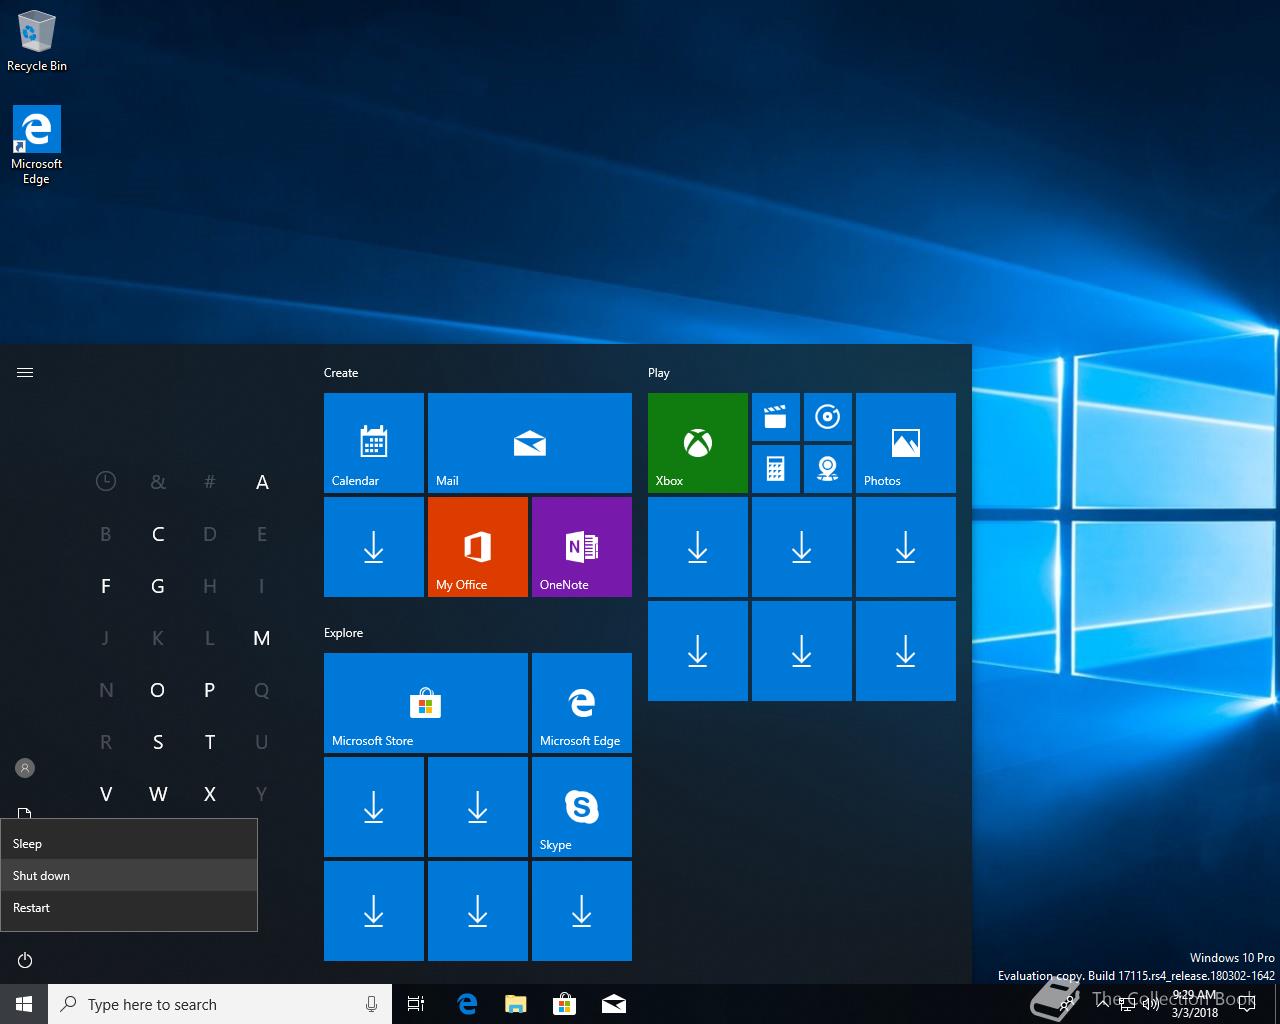Select the Recycle Bin desktop icon
Screen dimensions: 1280x1024
37,41
